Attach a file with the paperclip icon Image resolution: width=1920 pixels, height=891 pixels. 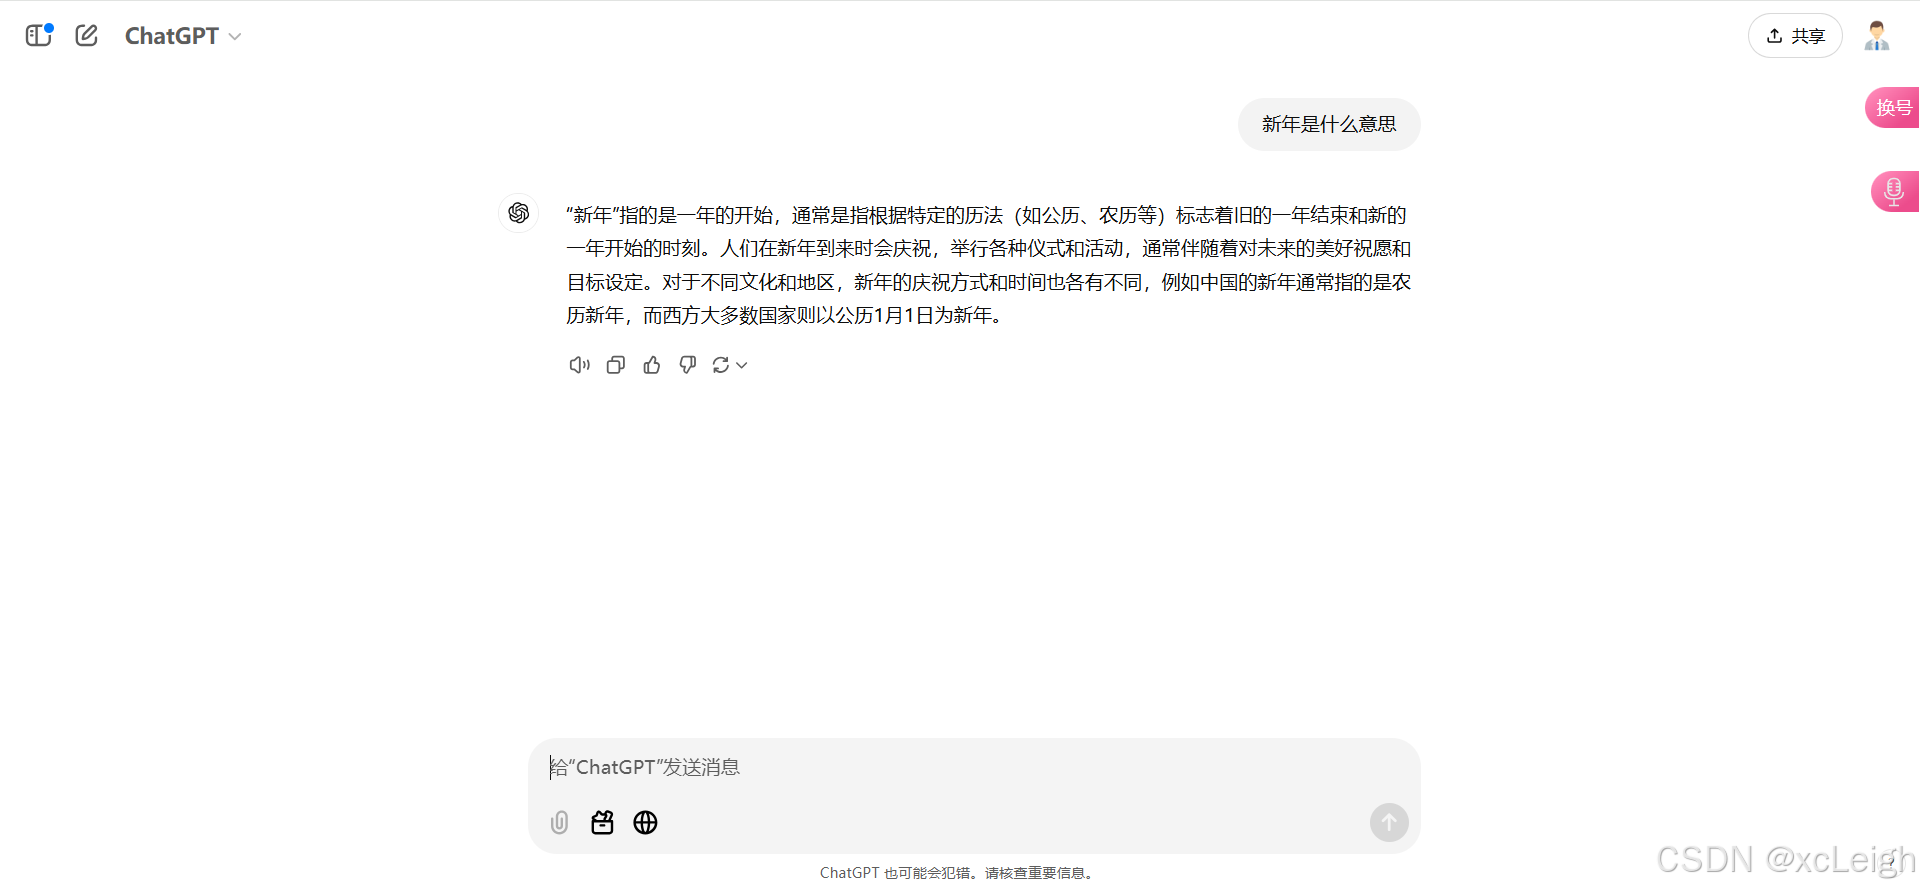click(x=560, y=823)
